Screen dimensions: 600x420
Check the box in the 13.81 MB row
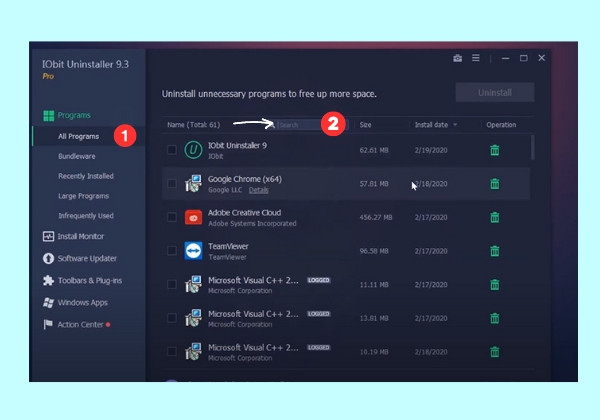(172, 318)
